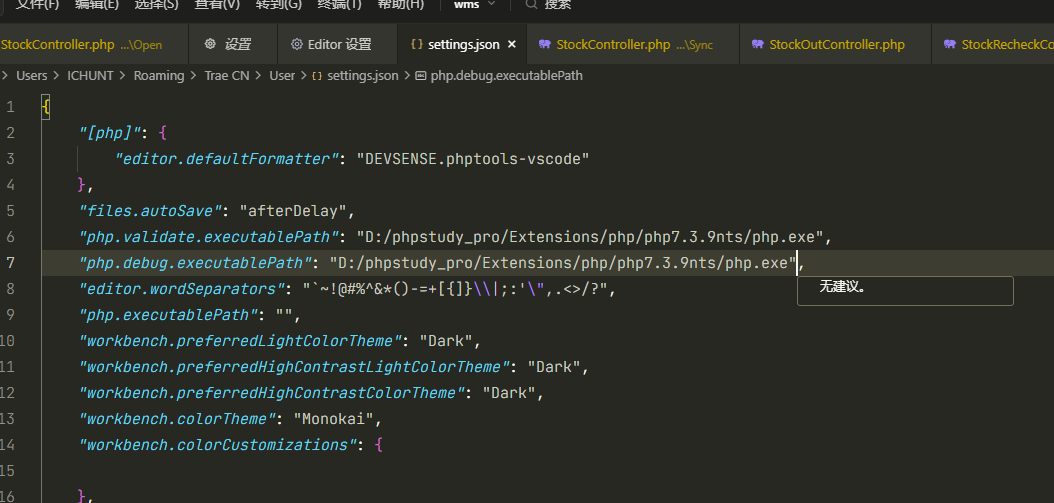1054x503 pixels.
Task: Switch to StockController.php ...\Open tab
Action: coord(93,44)
